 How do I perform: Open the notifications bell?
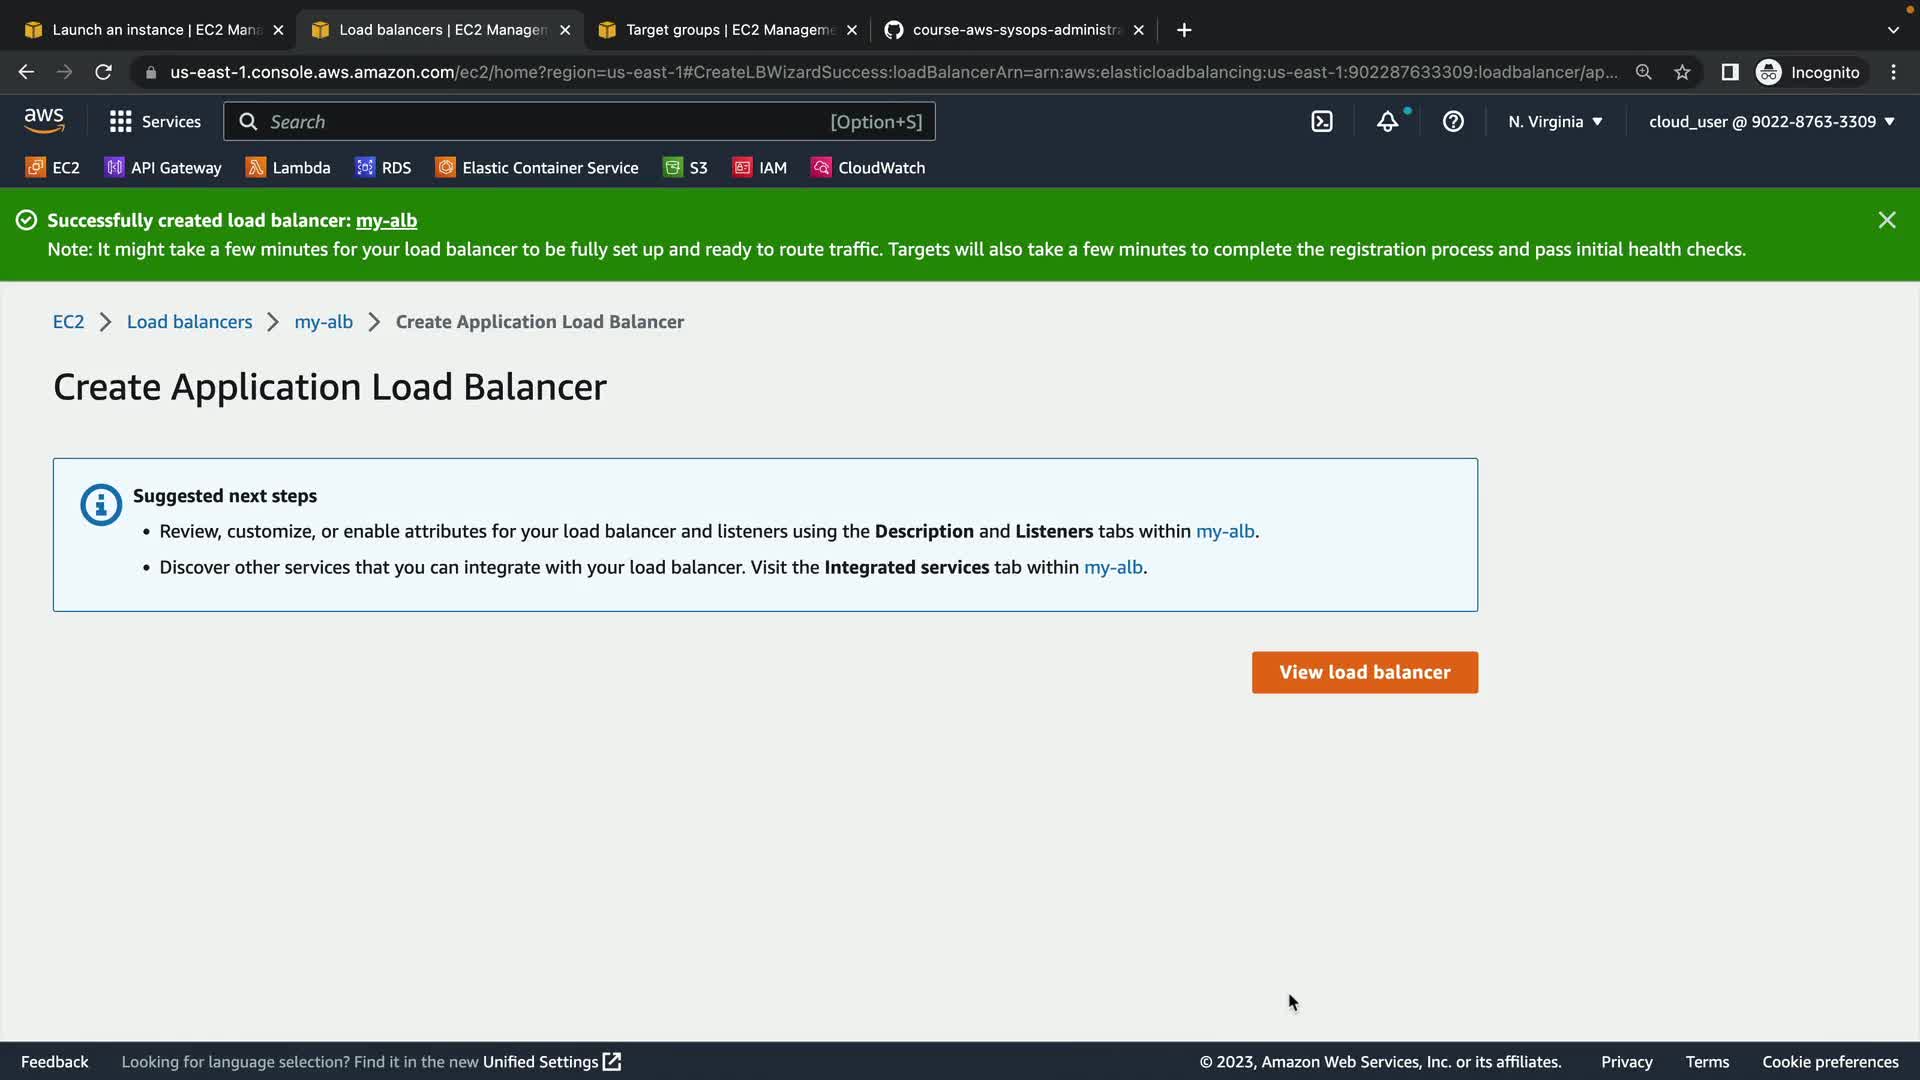pos(1387,122)
